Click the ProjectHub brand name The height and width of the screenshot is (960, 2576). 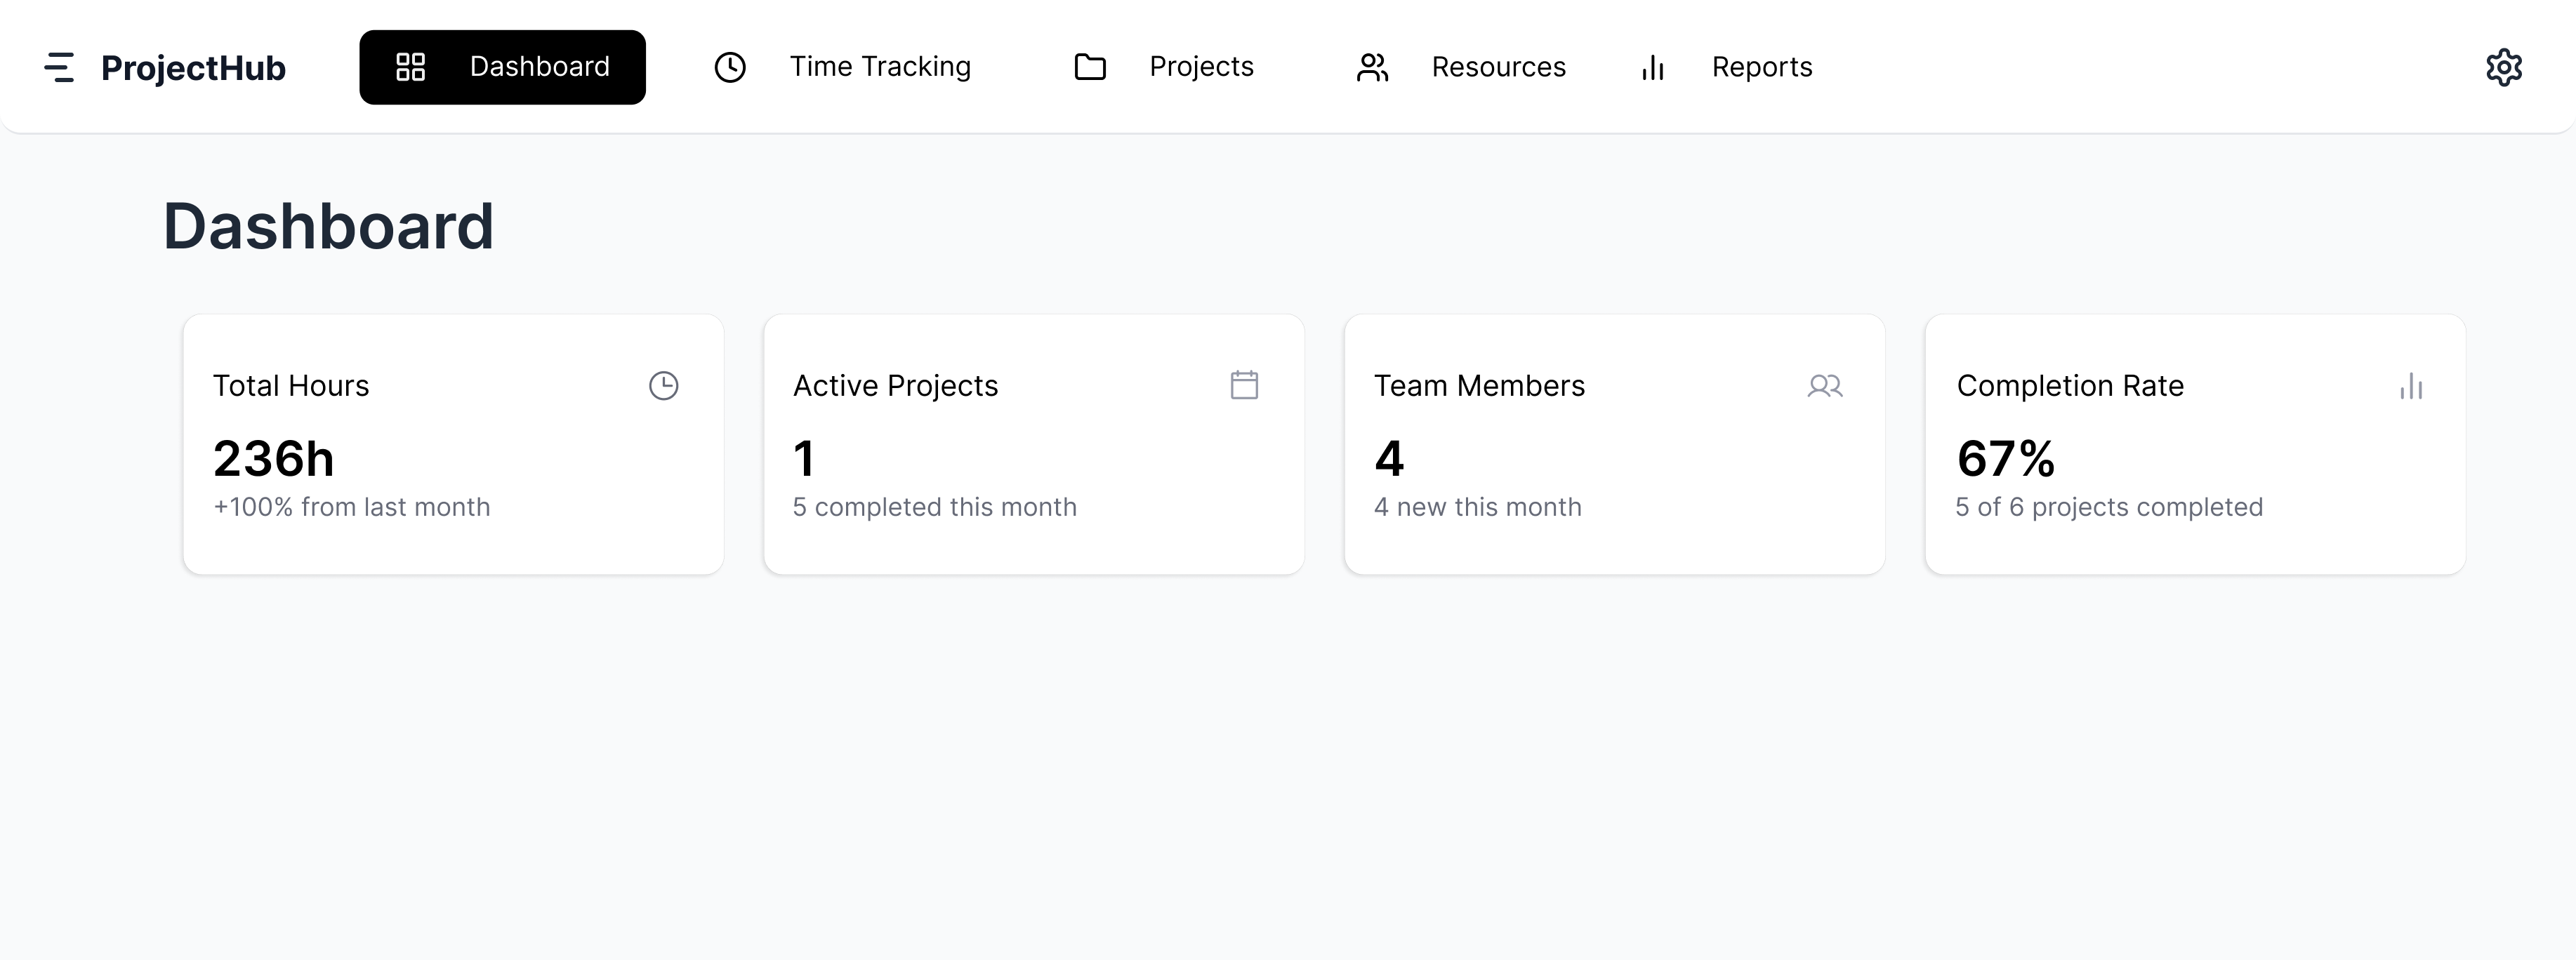[x=192, y=67]
